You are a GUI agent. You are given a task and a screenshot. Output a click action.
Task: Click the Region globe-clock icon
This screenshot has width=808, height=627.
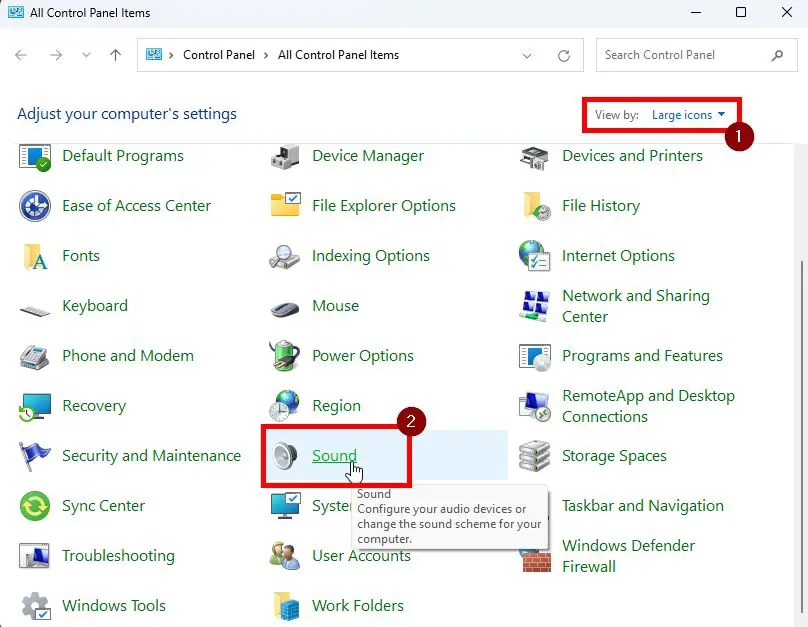(284, 405)
